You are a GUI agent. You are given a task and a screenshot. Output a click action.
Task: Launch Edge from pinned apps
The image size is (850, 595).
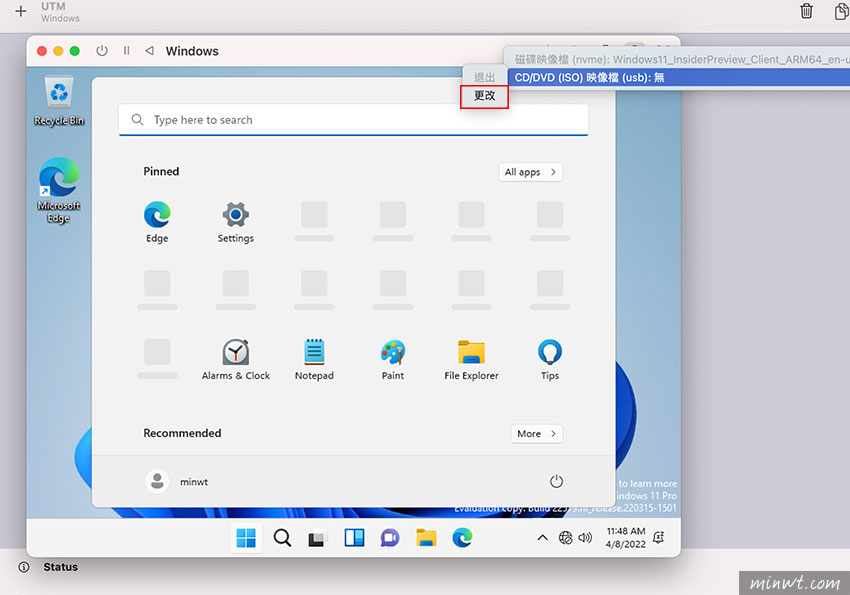coord(157,222)
